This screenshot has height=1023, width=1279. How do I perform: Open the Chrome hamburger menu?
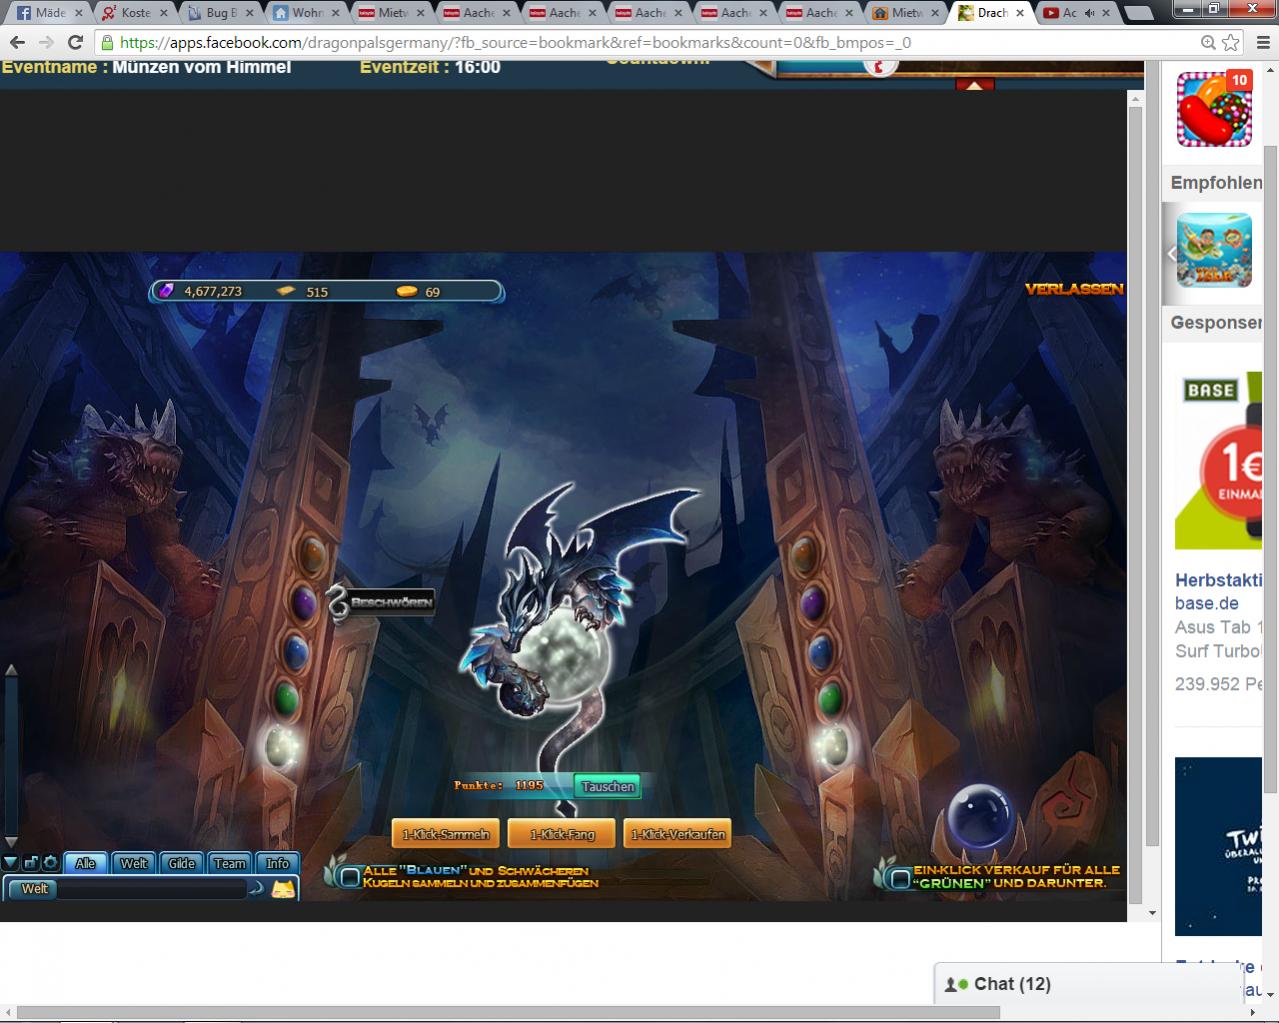1260,43
